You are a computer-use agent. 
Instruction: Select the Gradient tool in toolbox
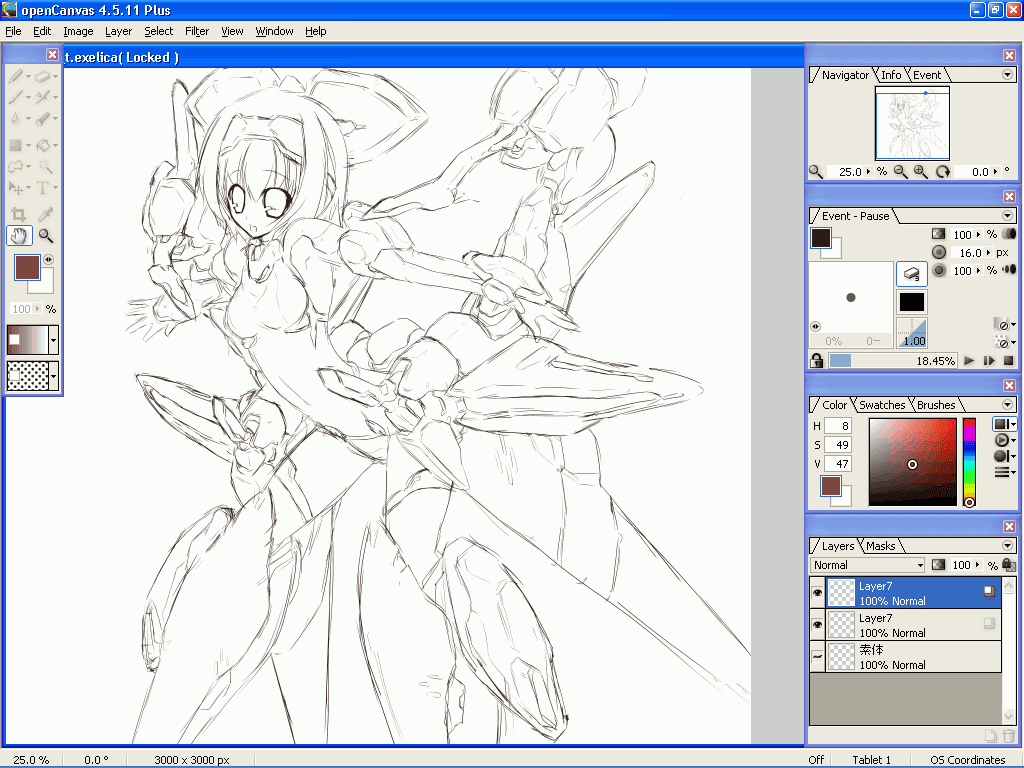(x=16, y=145)
